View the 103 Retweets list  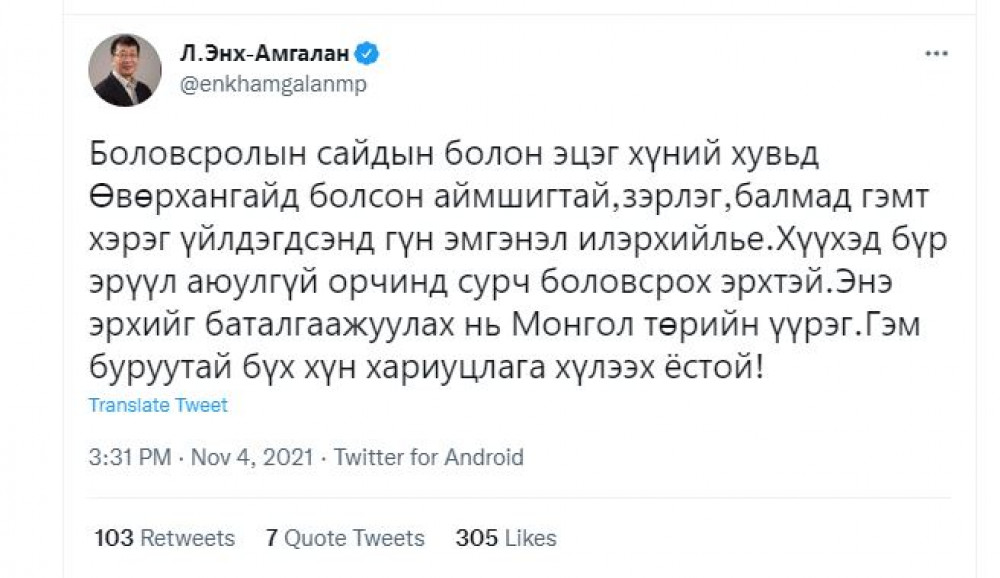point(165,538)
